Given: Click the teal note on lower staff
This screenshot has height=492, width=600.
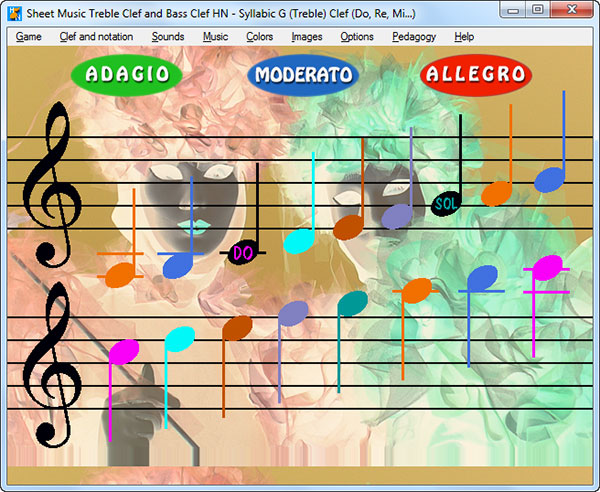Looking at the screenshot, I should (x=352, y=304).
